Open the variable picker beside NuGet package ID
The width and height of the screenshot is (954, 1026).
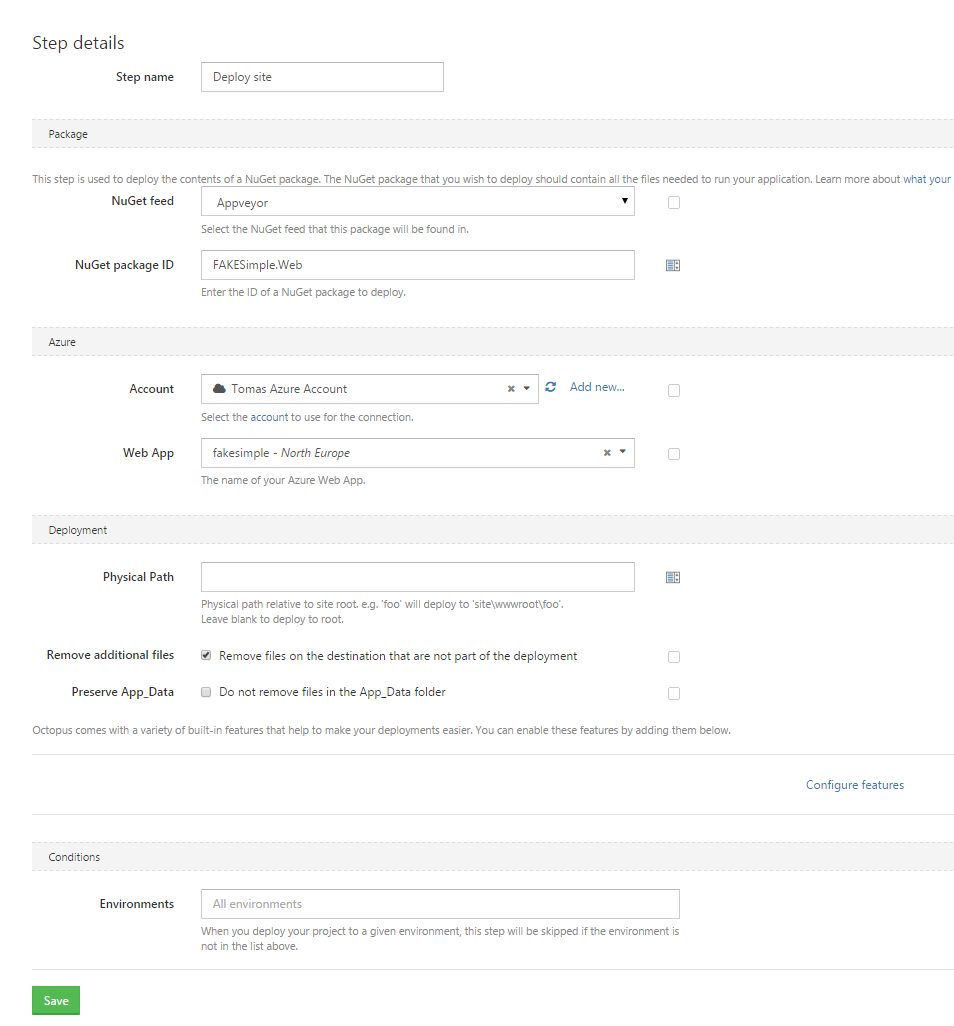click(673, 265)
